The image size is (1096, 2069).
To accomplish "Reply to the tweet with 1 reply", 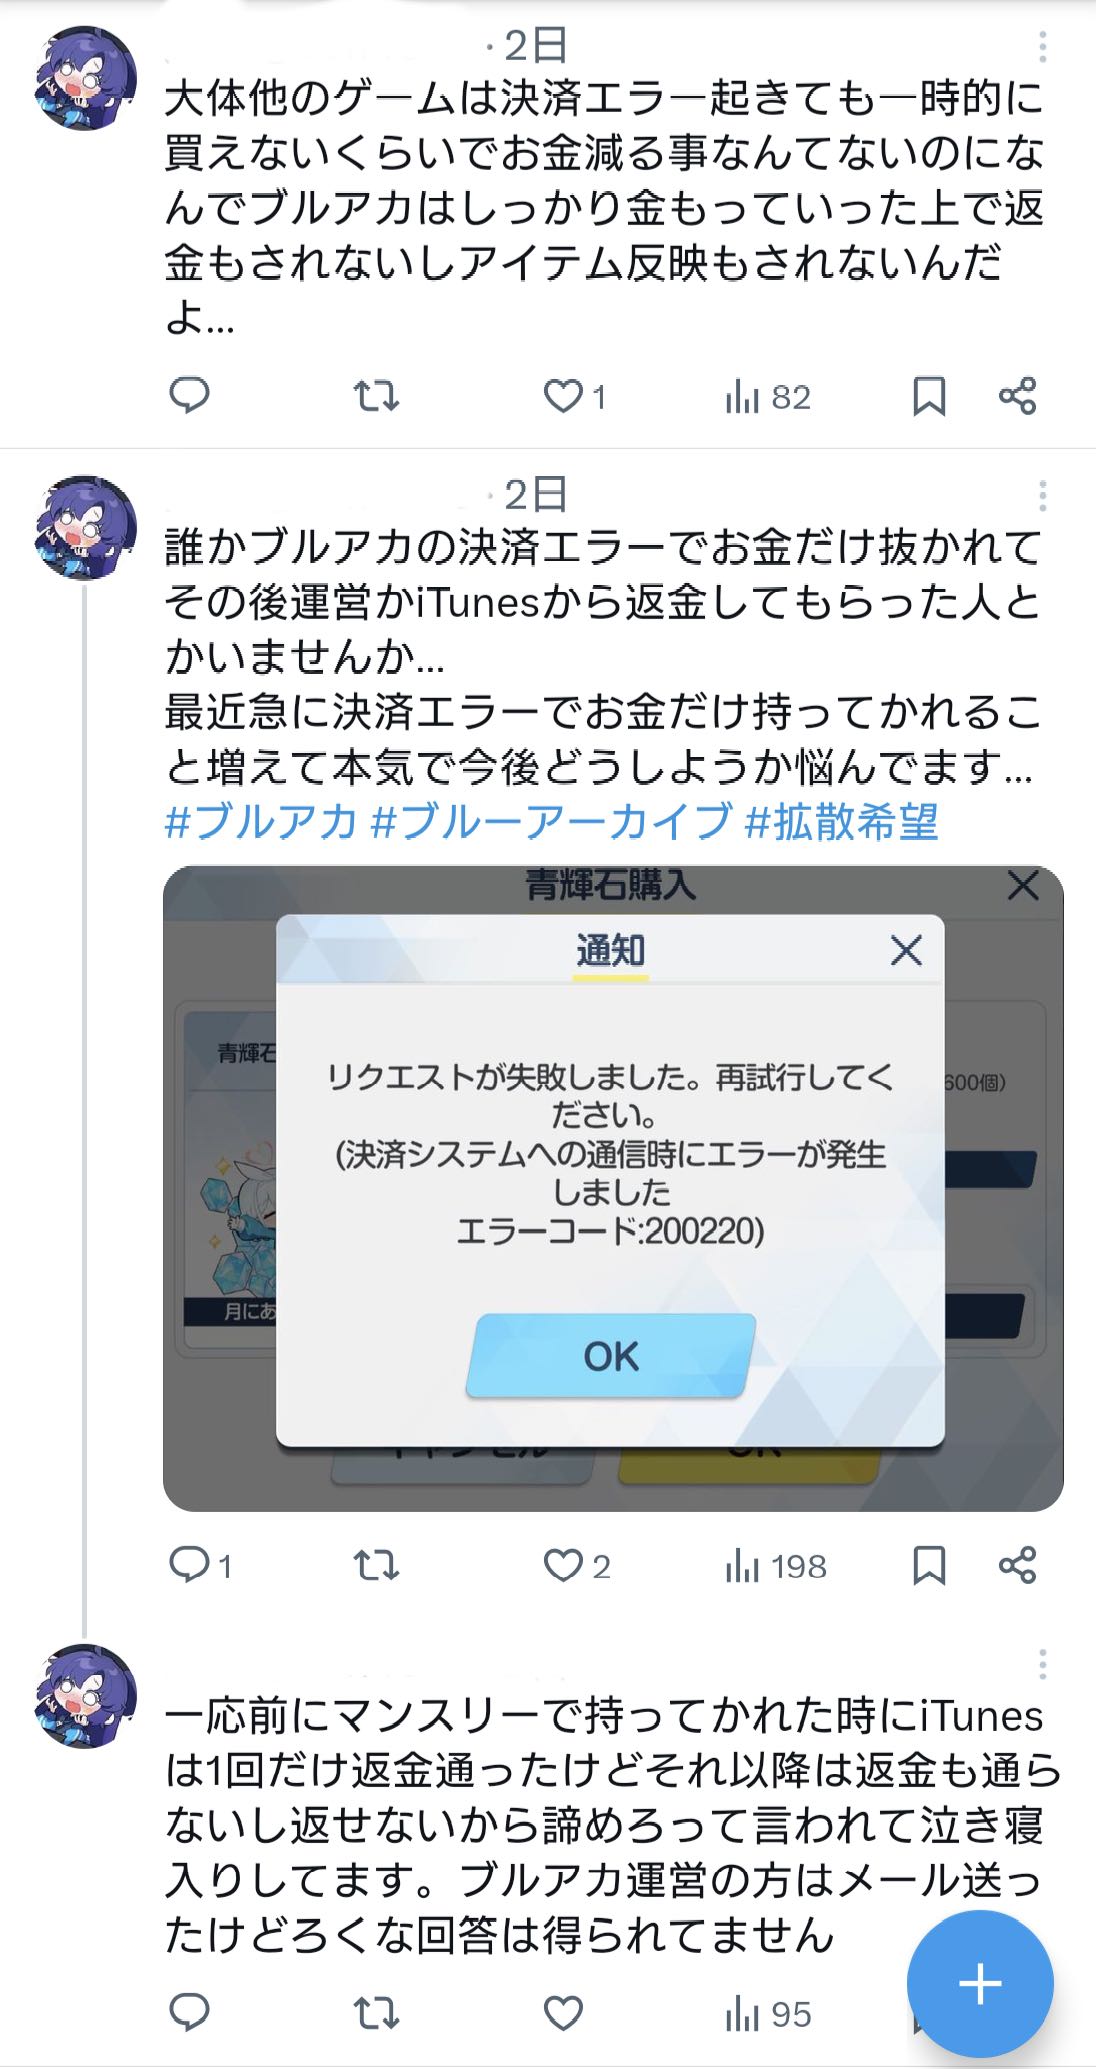I will click(200, 1565).
